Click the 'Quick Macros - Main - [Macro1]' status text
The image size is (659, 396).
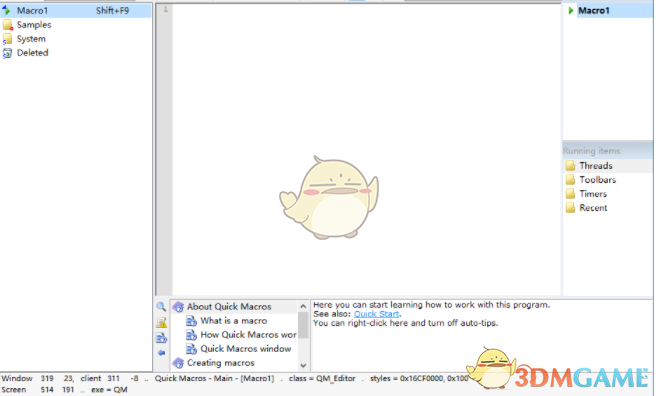coord(214,379)
